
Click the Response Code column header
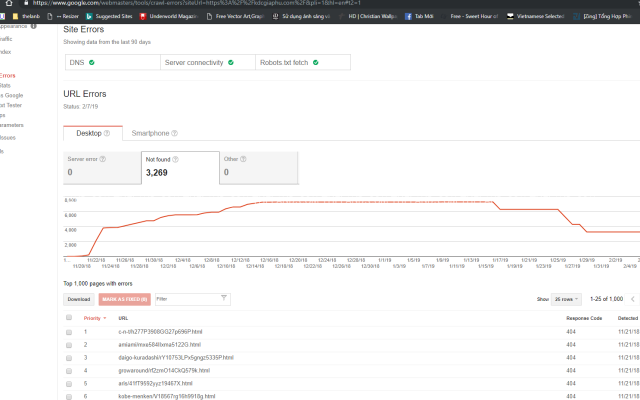tap(584, 318)
